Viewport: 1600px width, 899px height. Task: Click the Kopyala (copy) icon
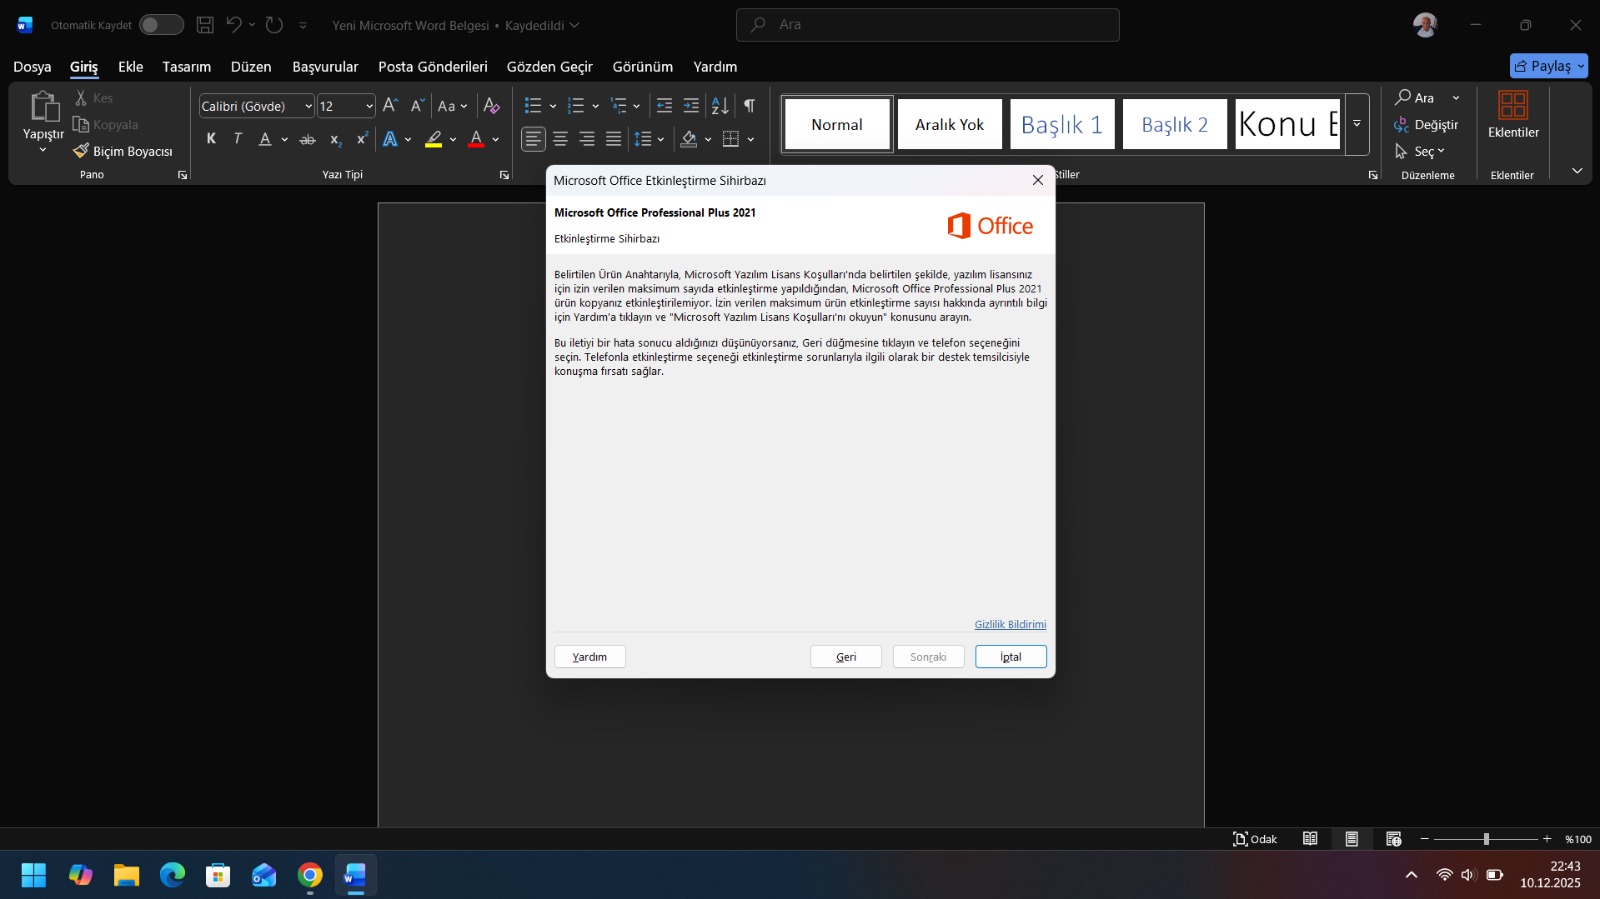(81, 124)
